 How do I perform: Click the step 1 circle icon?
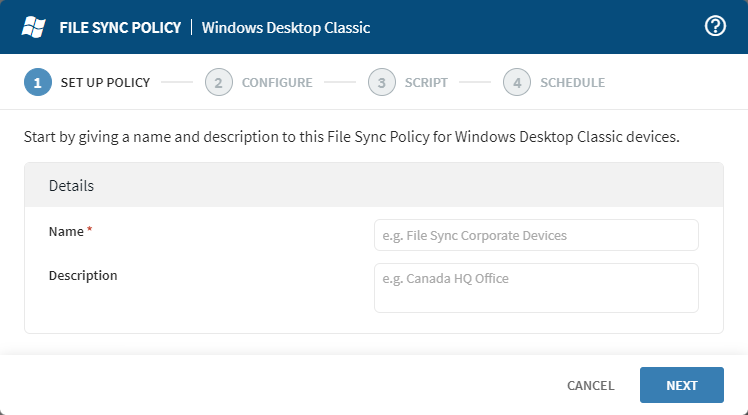(x=37, y=82)
